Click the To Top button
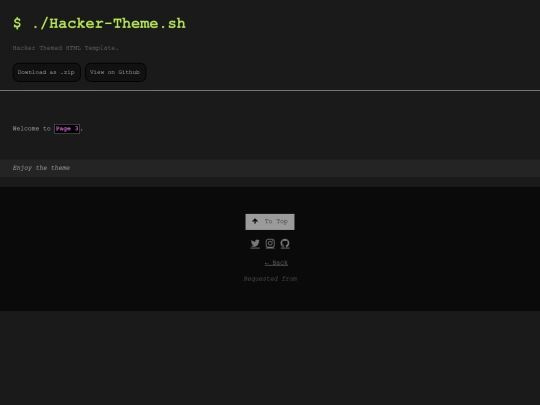Image resolution: width=540 pixels, height=405 pixels. coord(270,222)
